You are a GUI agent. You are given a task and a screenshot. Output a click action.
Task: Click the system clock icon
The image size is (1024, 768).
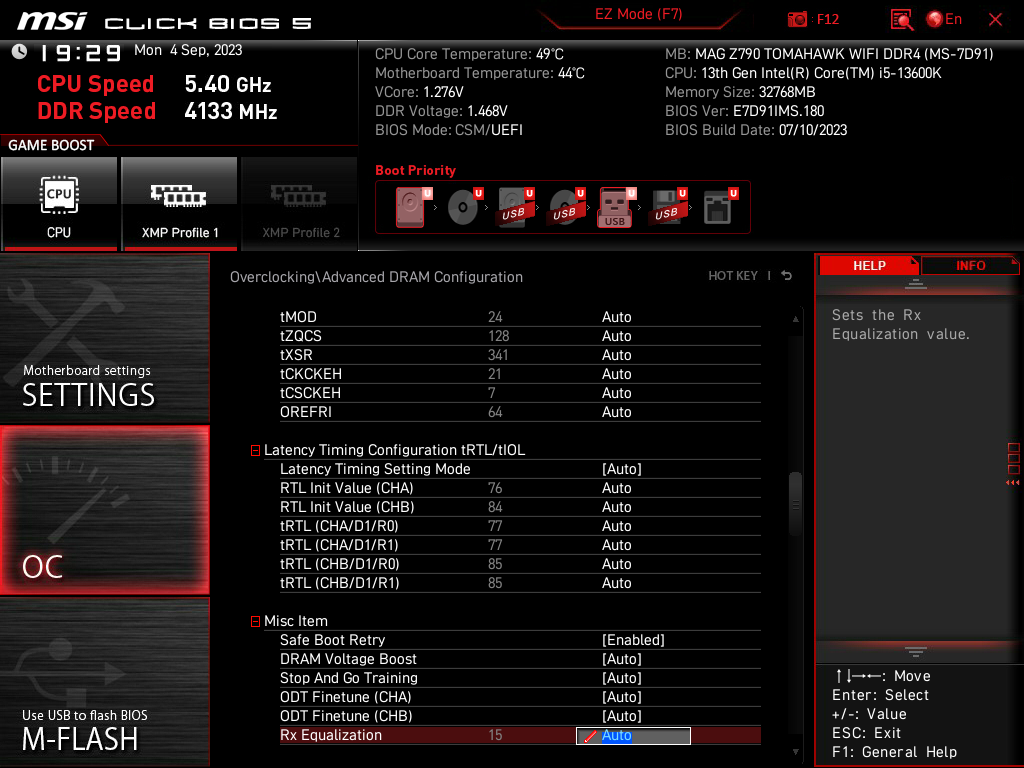point(20,51)
